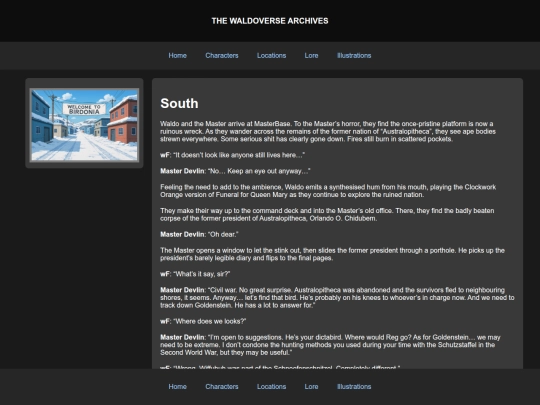
Task: Click the South chapter heading
Action: pos(179,103)
